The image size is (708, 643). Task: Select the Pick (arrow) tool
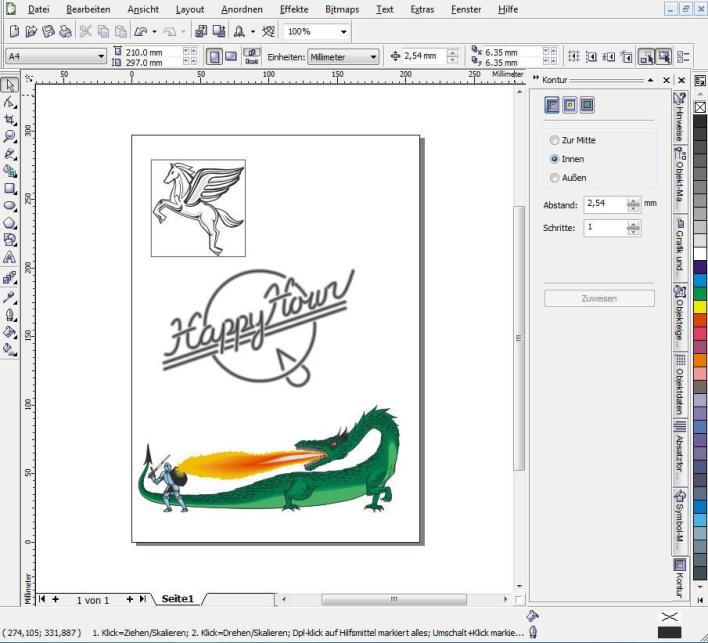pos(10,85)
